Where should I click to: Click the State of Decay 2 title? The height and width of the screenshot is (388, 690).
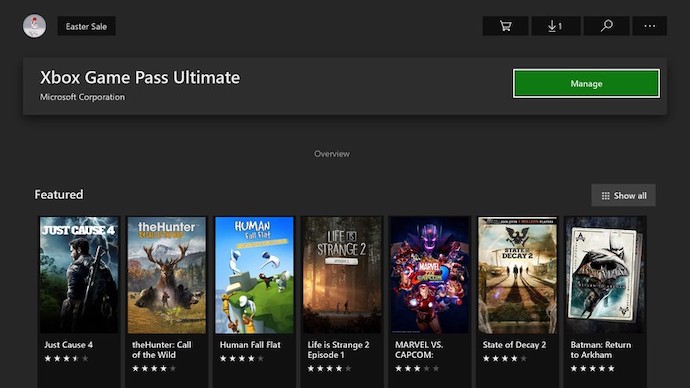pos(514,345)
